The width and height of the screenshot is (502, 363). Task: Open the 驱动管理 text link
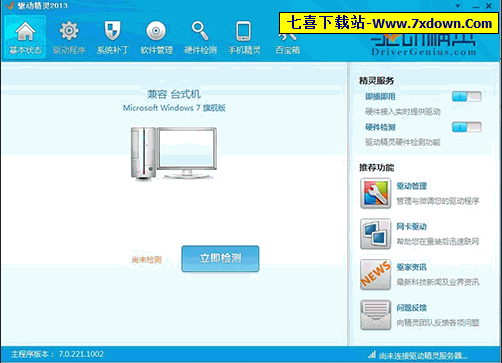tap(411, 186)
